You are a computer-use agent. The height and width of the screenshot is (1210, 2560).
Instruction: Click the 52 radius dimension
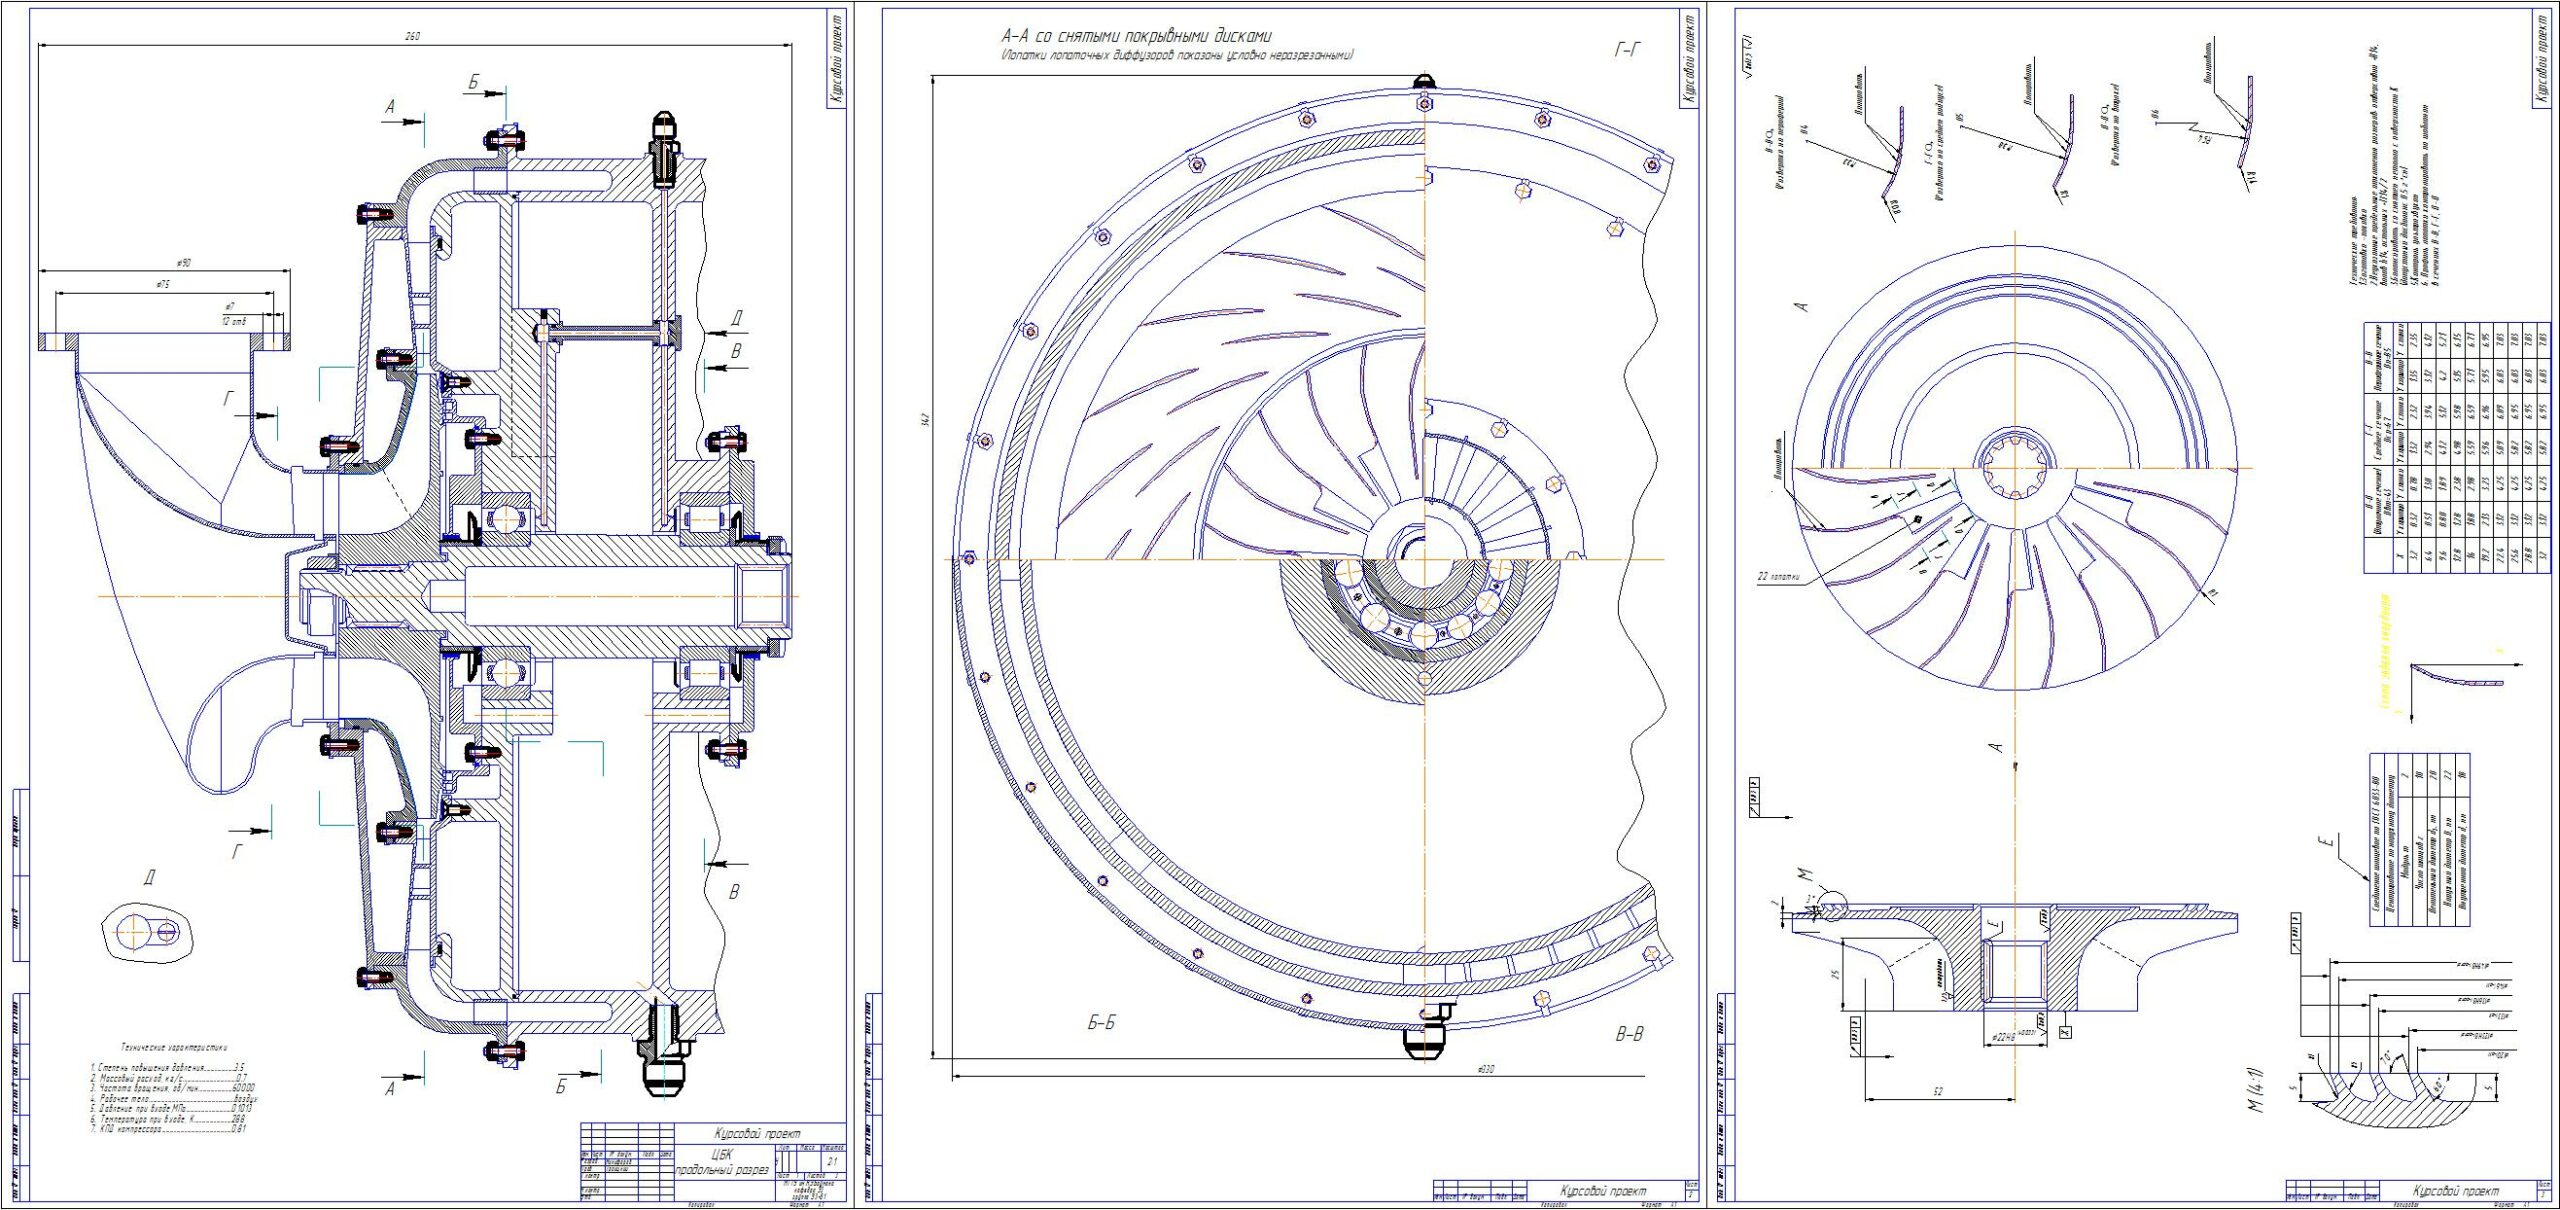tap(1938, 1092)
